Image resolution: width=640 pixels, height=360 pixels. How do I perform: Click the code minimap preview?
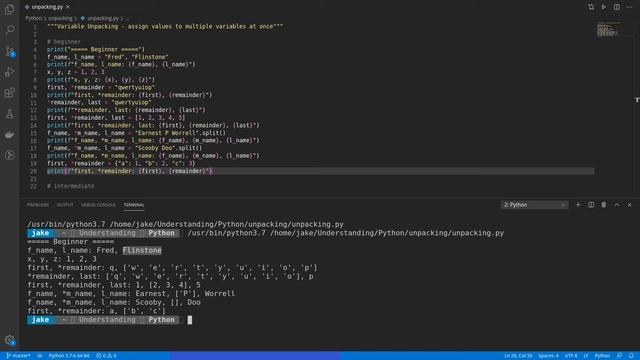point(608,30)
